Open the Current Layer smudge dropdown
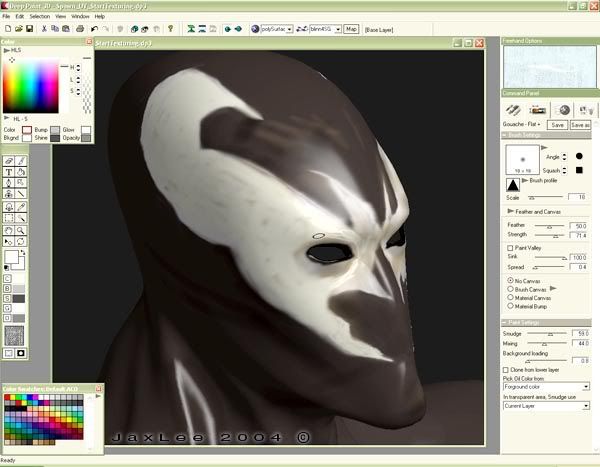This screenshot has height=467, width=600. pyautogui.click(x=586, y=406)
